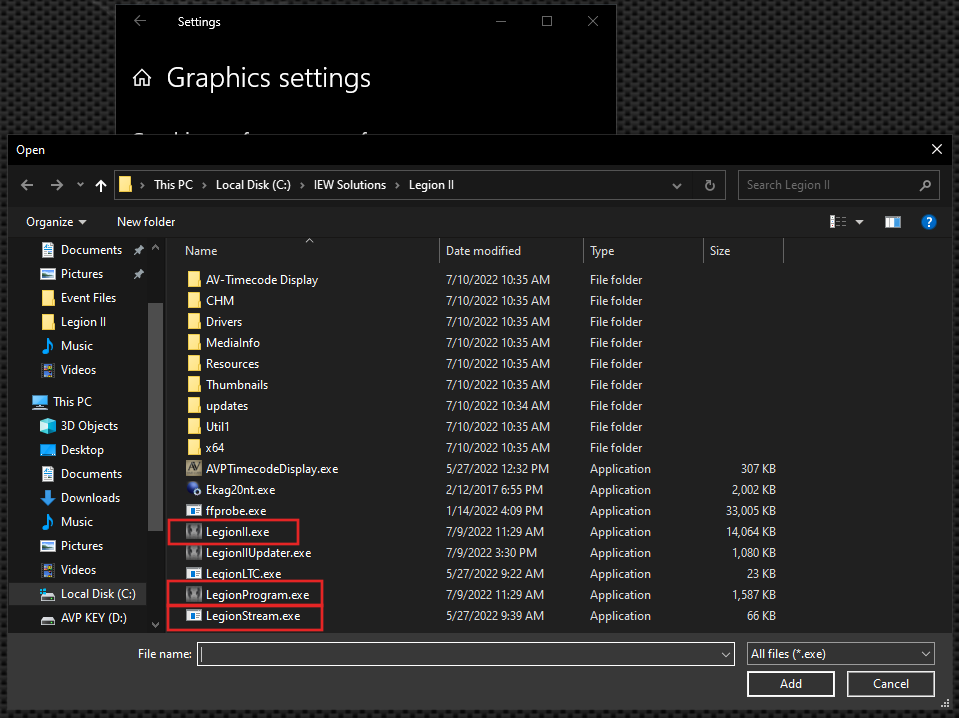Viewport: 959px width, 718px height.
Task: Toggle the preview pane button
Action: [x=893, y=222]
